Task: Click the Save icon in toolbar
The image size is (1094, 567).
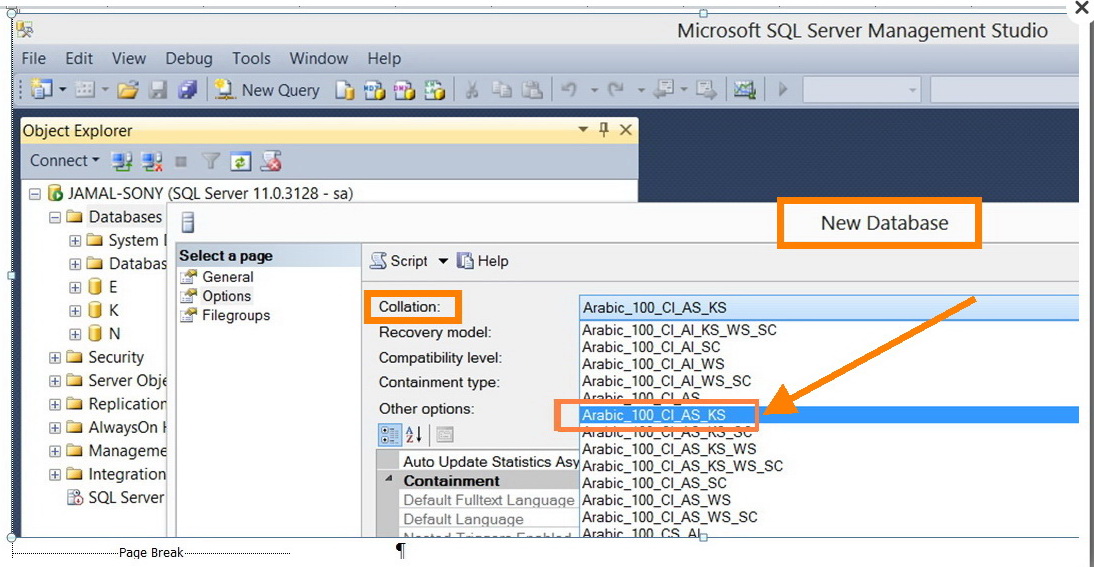Action: (x=158, y=90)
